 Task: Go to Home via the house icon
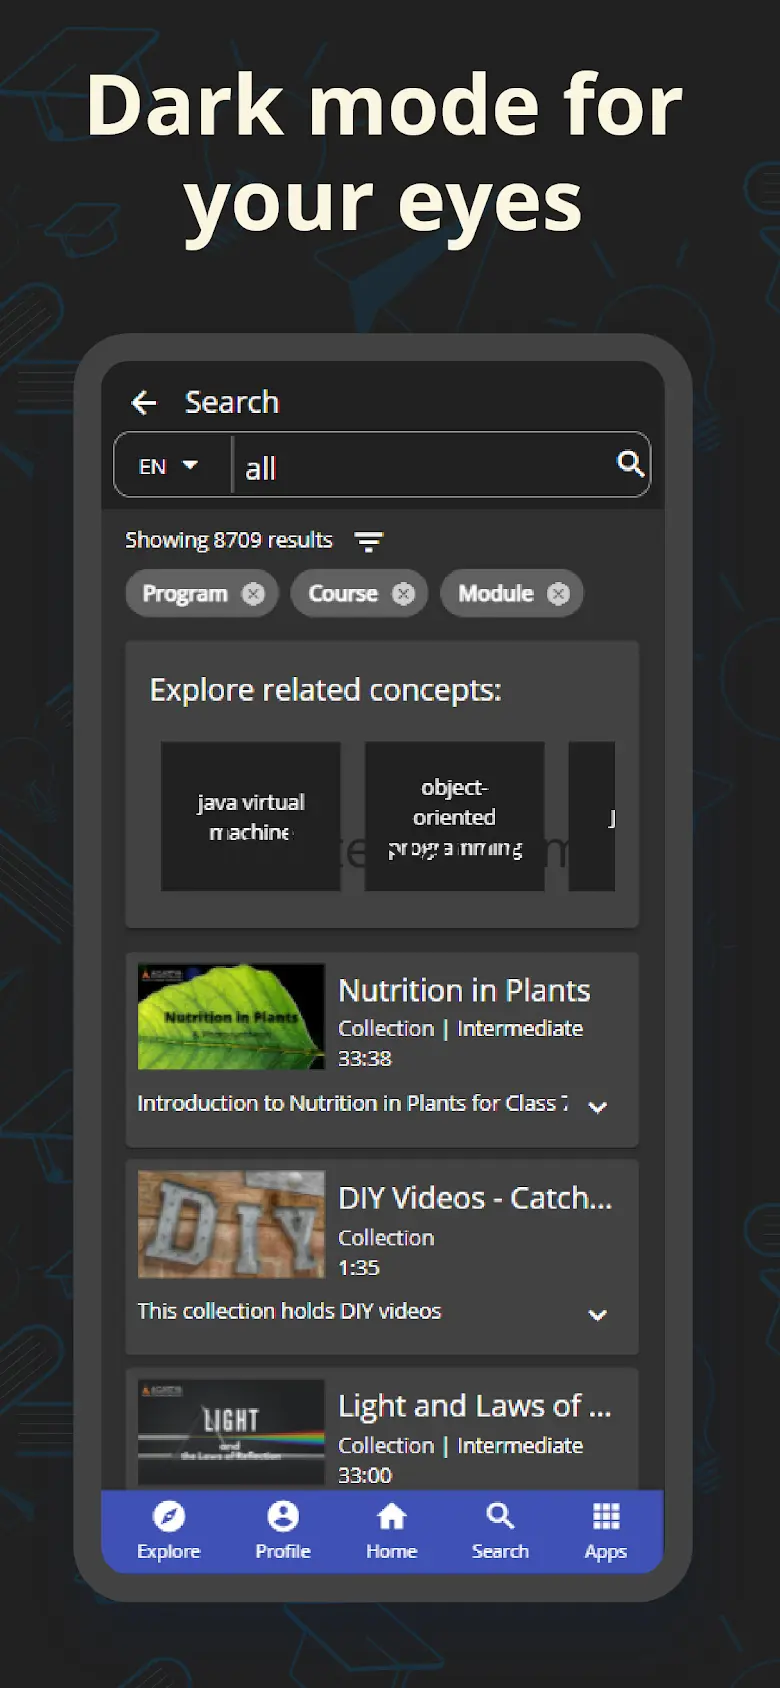391,1517
